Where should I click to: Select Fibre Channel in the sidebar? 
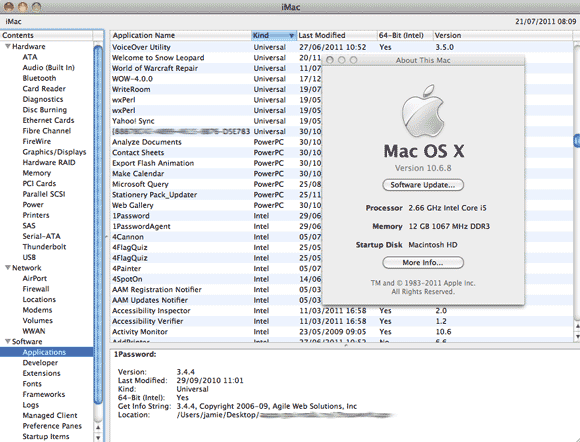point(47,131)
